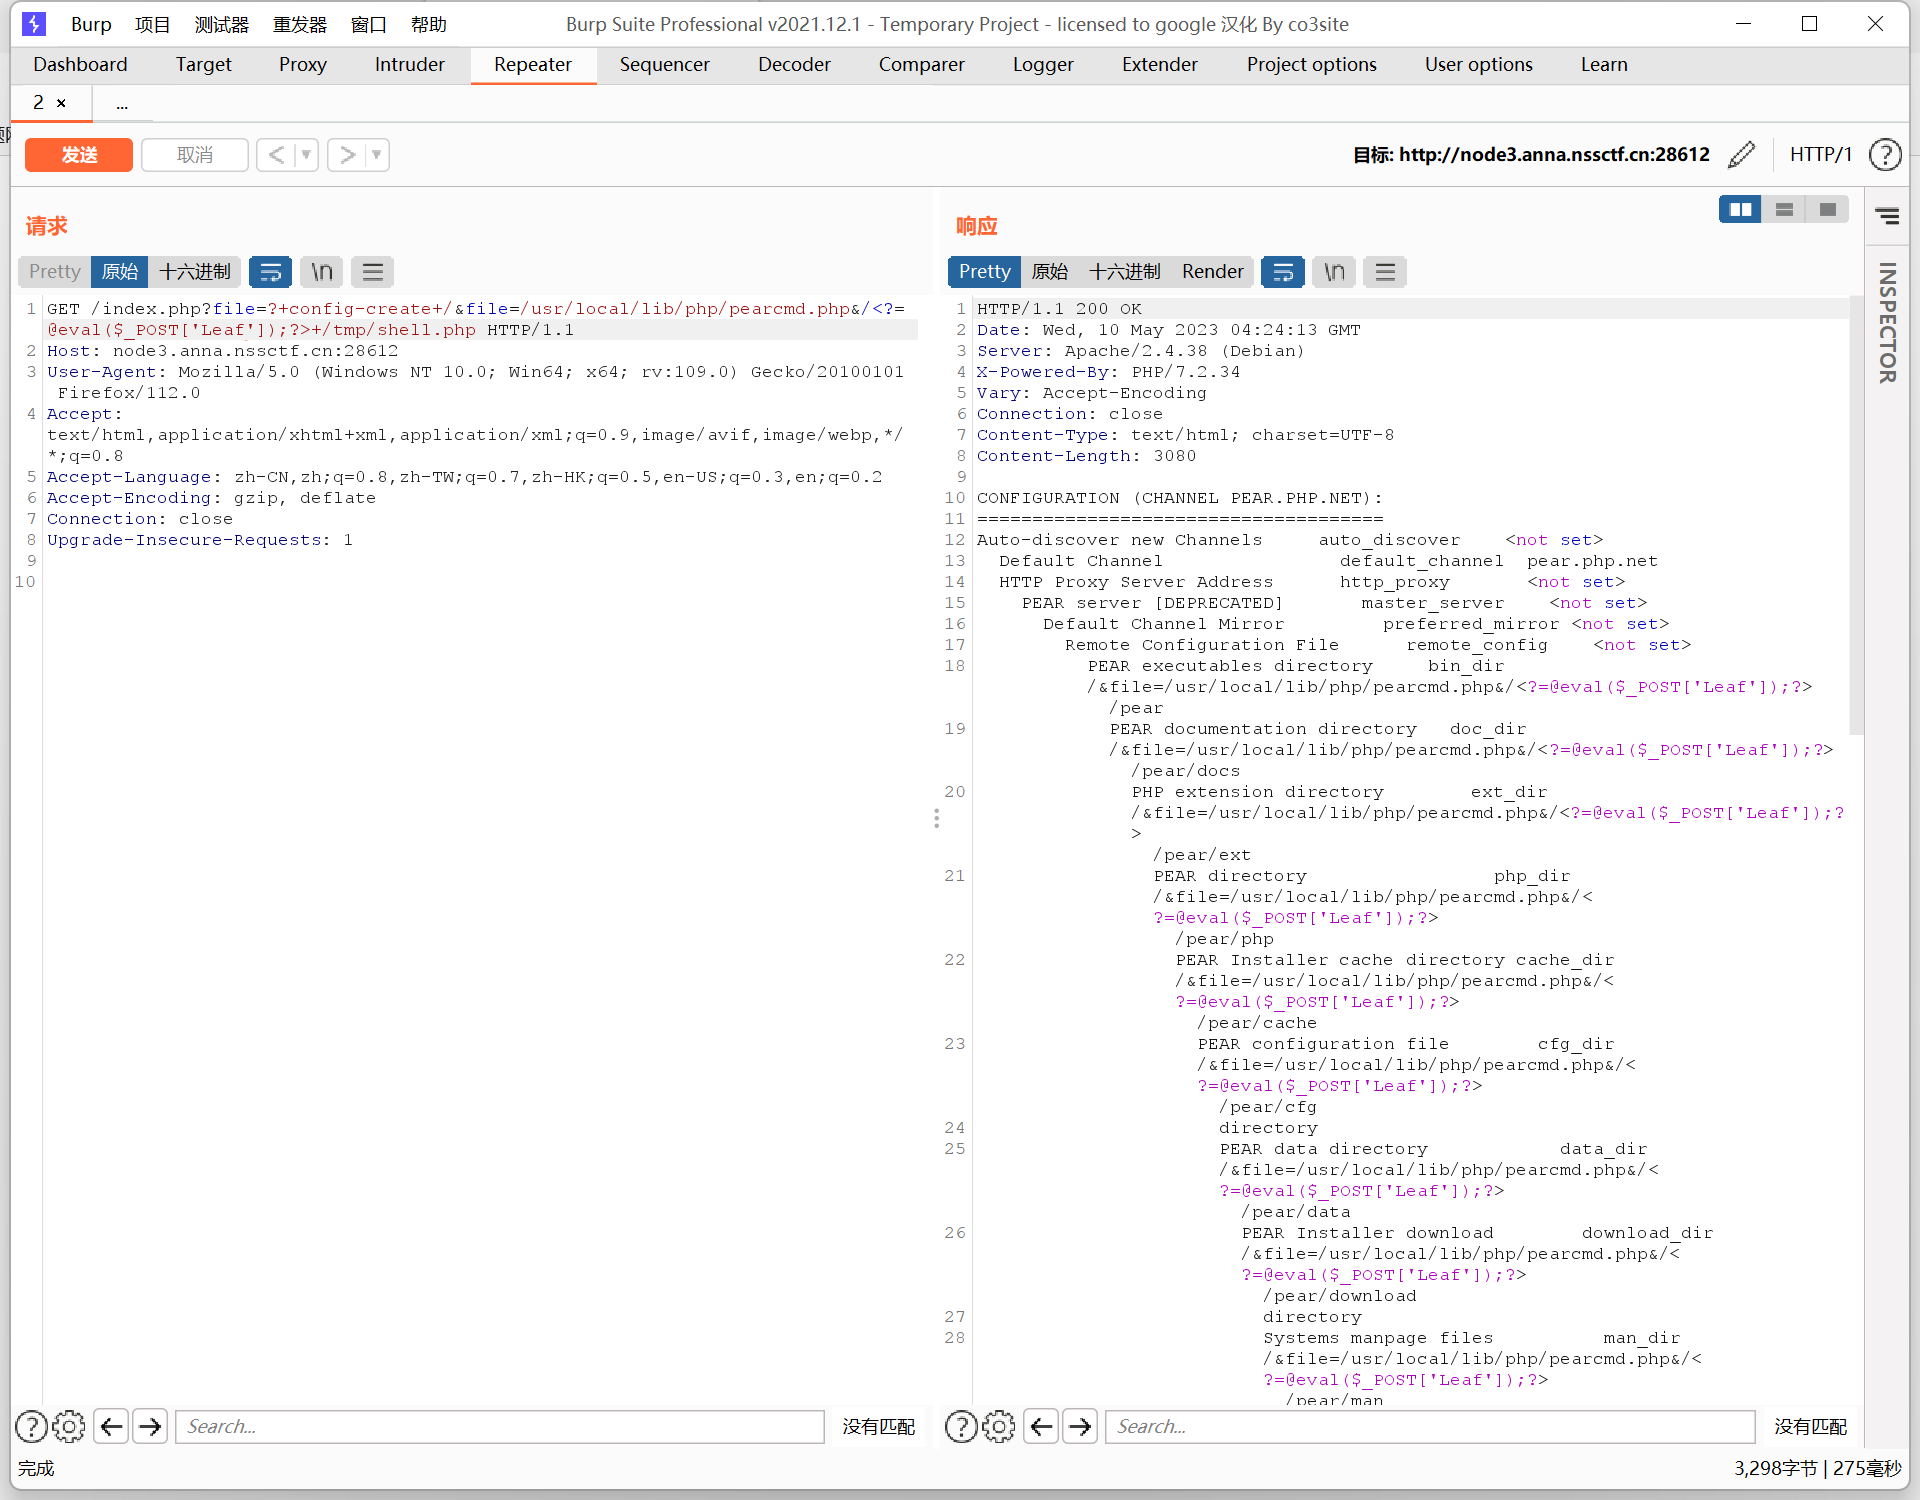This screenshot has height=1500, width=1920.
Task: Open the search settings gear below the request panel
Action: [69, 1426]
